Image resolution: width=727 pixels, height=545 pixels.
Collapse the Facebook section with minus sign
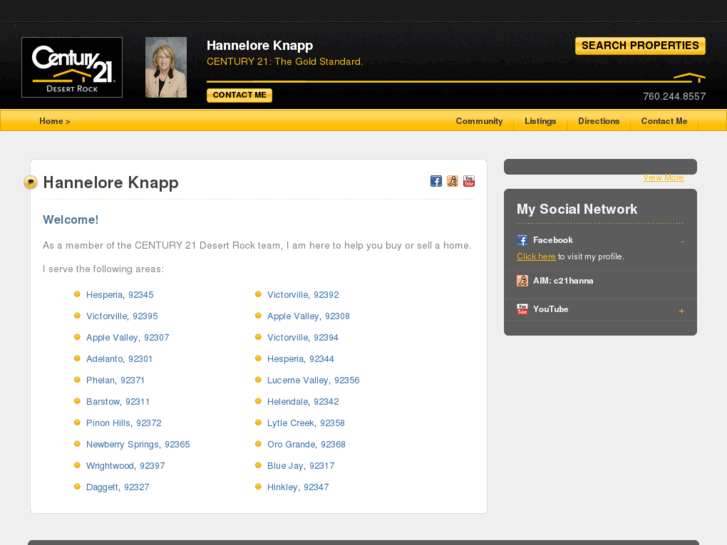pyautogui.click(x=682, y=241)
